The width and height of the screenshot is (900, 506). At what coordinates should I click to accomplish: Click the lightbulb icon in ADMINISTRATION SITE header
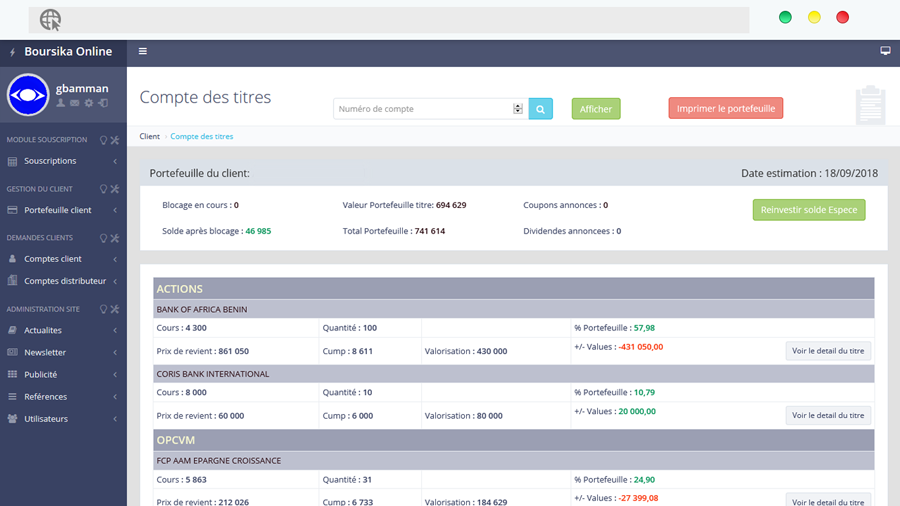coord(103,309)
